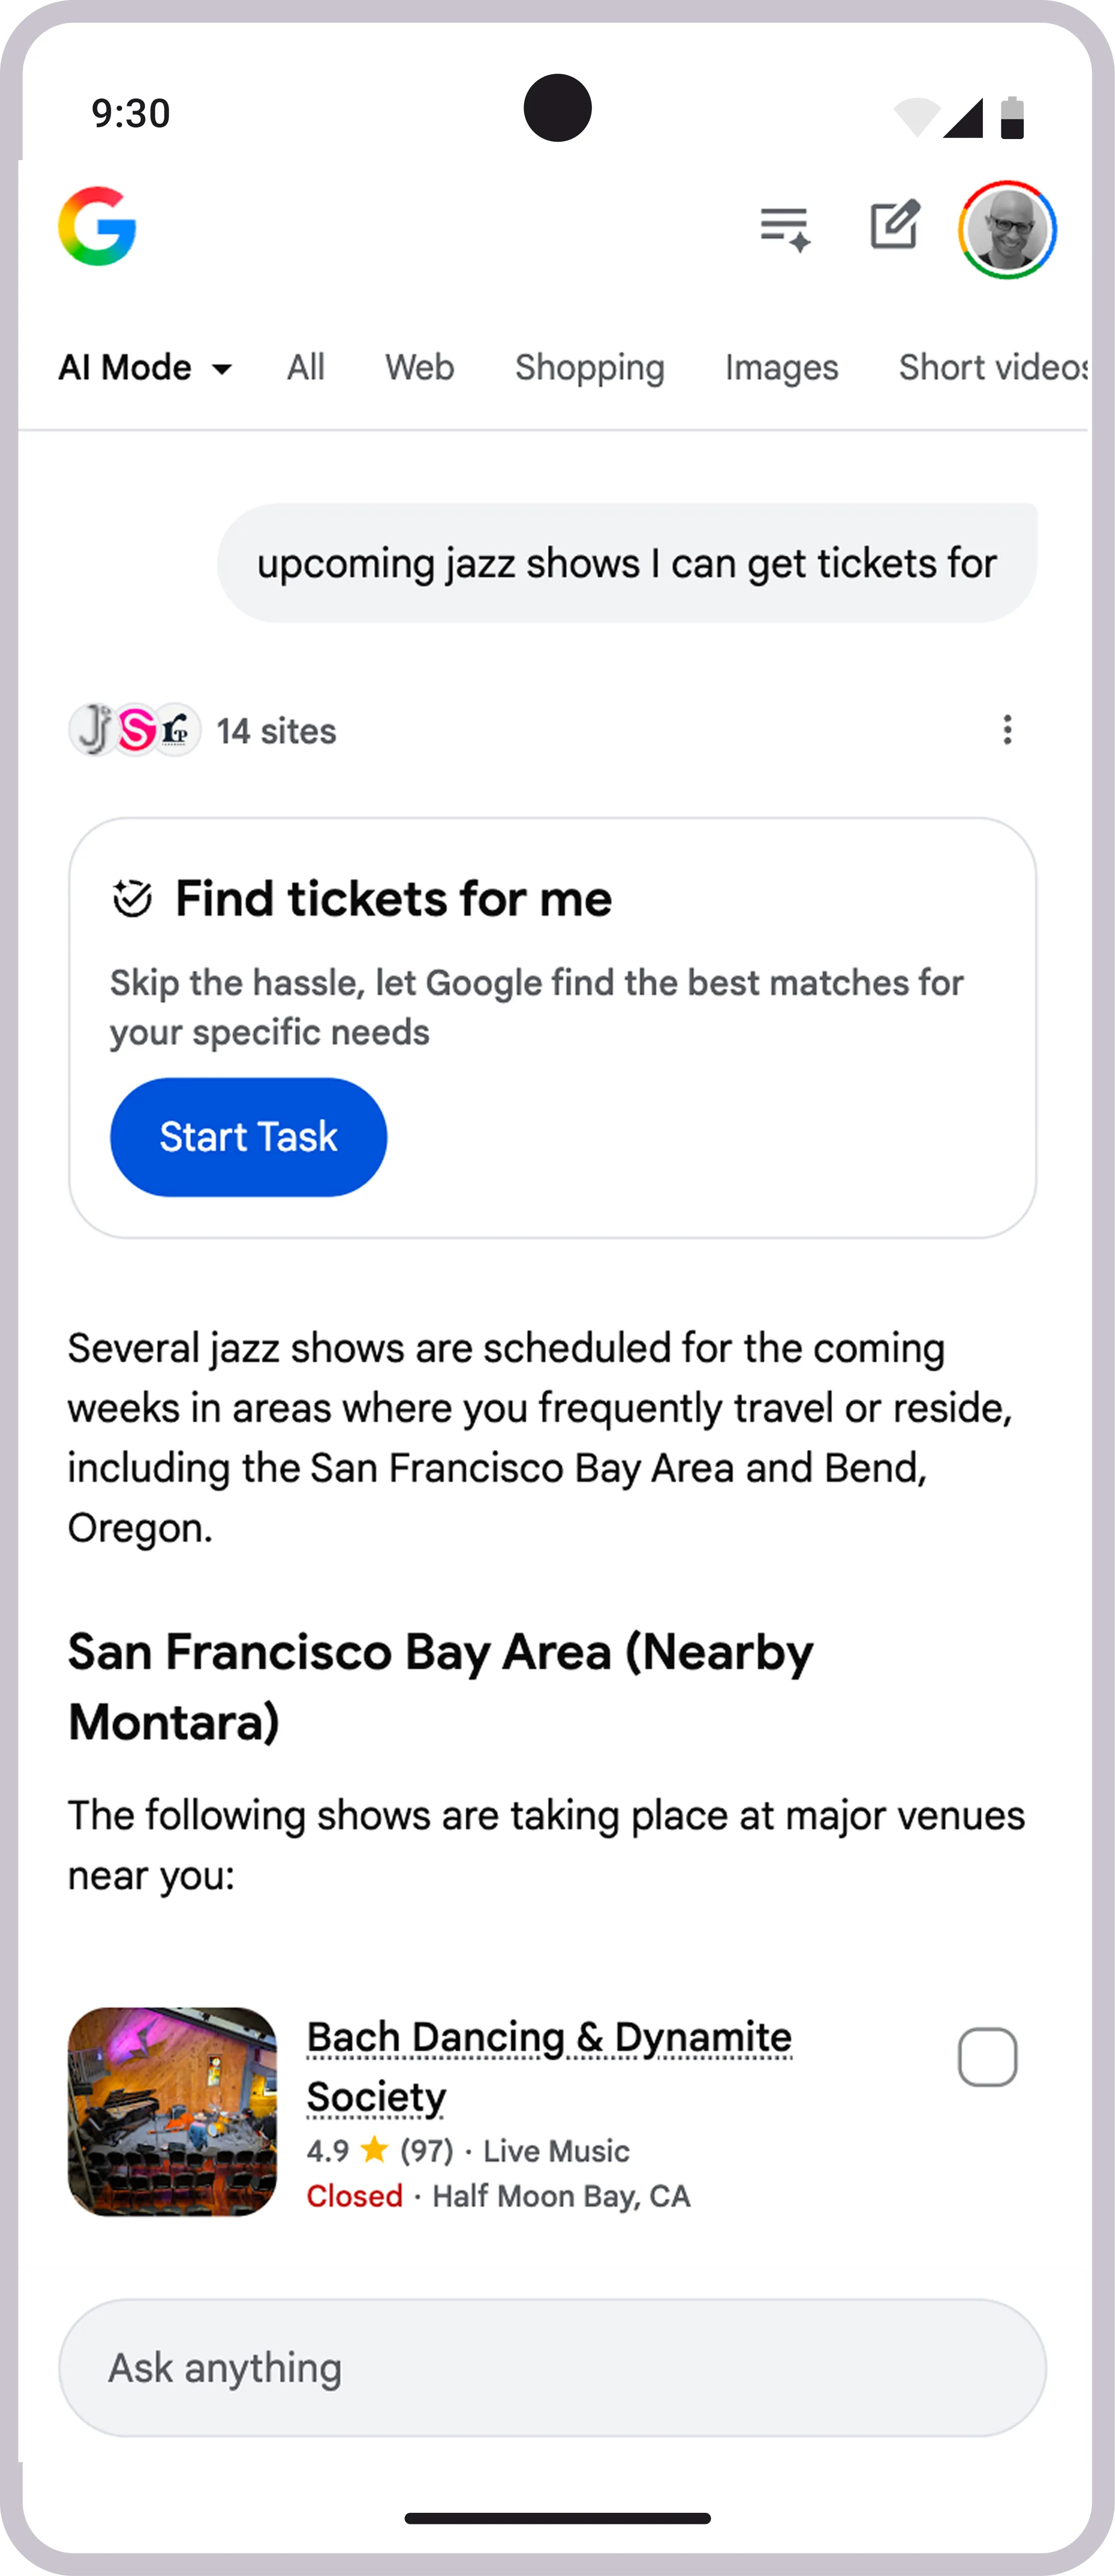Switch to the All tab
This screenshot has height=2576, width=1115.
click(305, 368)
